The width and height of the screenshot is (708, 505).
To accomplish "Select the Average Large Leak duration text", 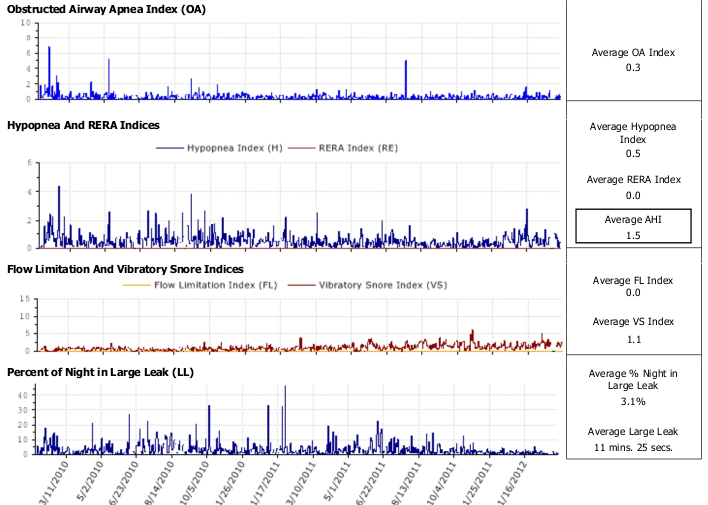I will [x=632, y=439].
